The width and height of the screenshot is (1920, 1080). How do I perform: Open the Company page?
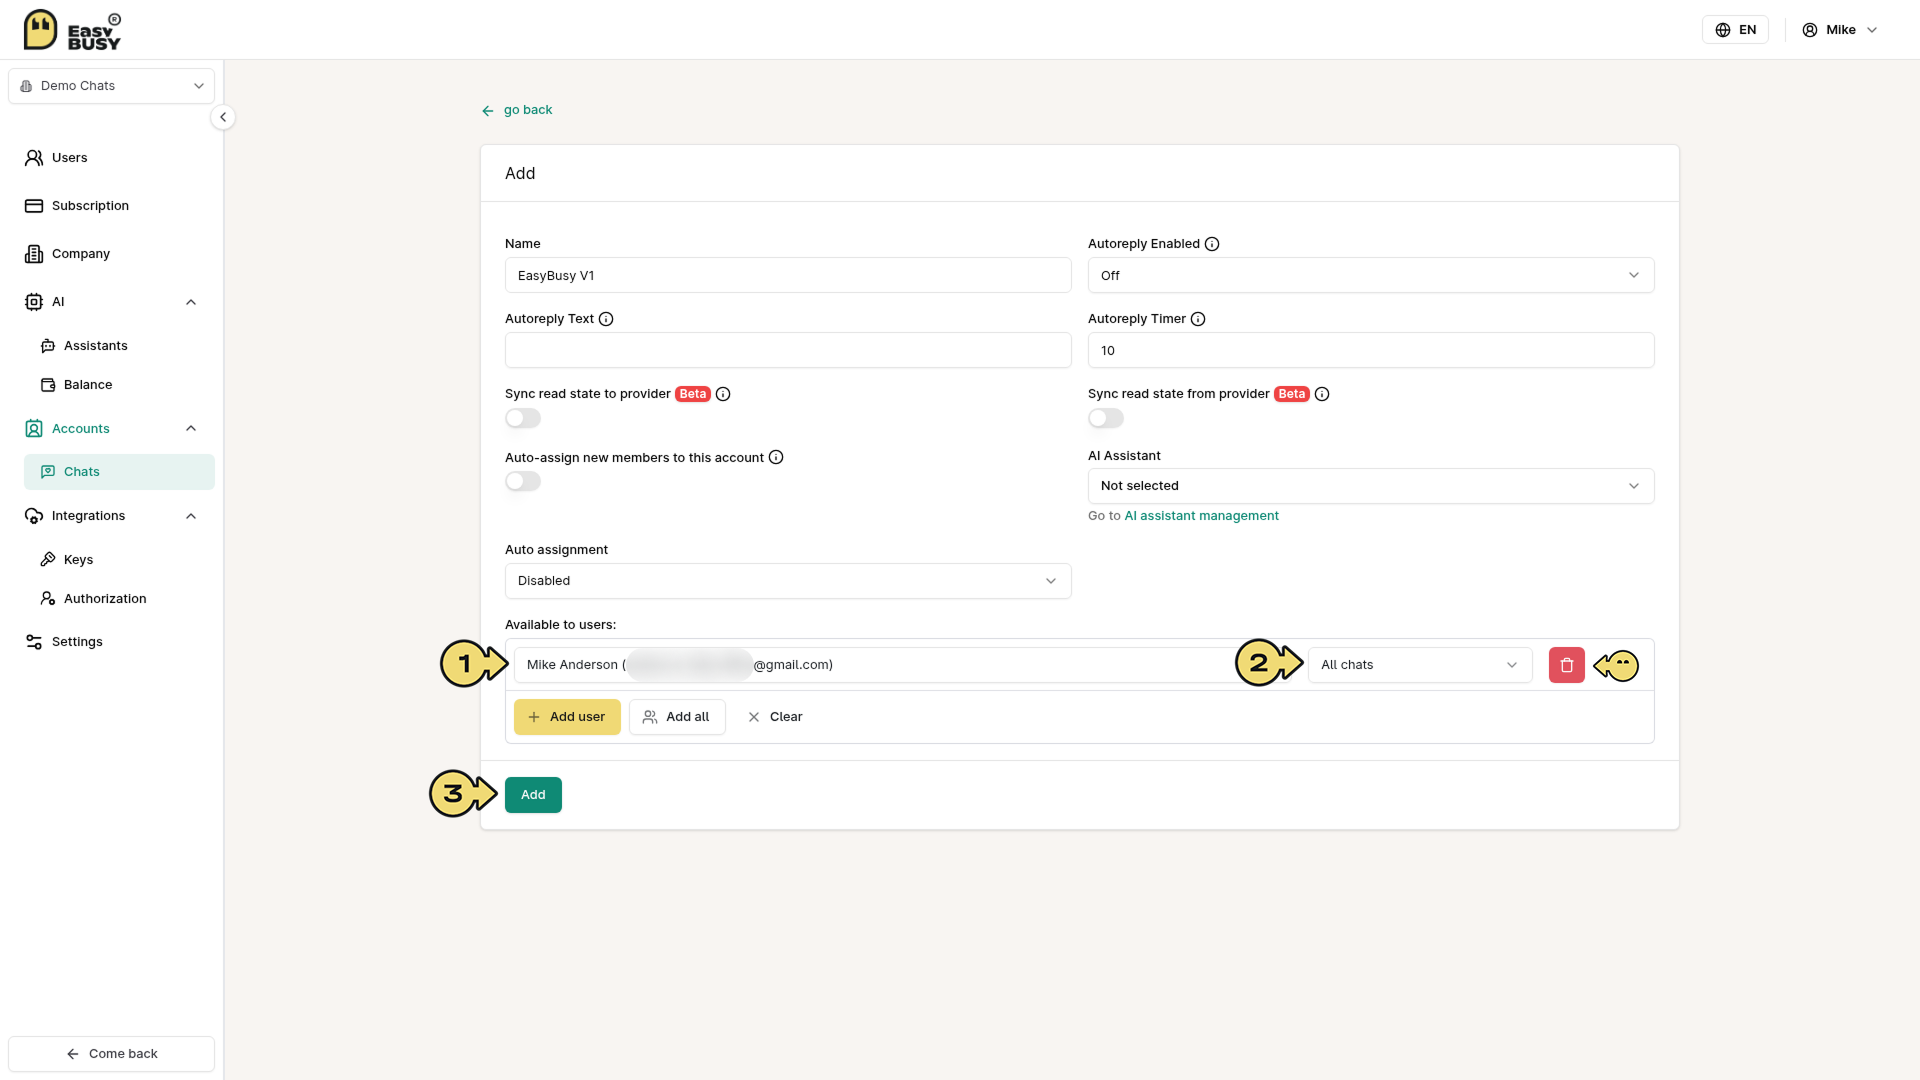click(x=112, y=254)
